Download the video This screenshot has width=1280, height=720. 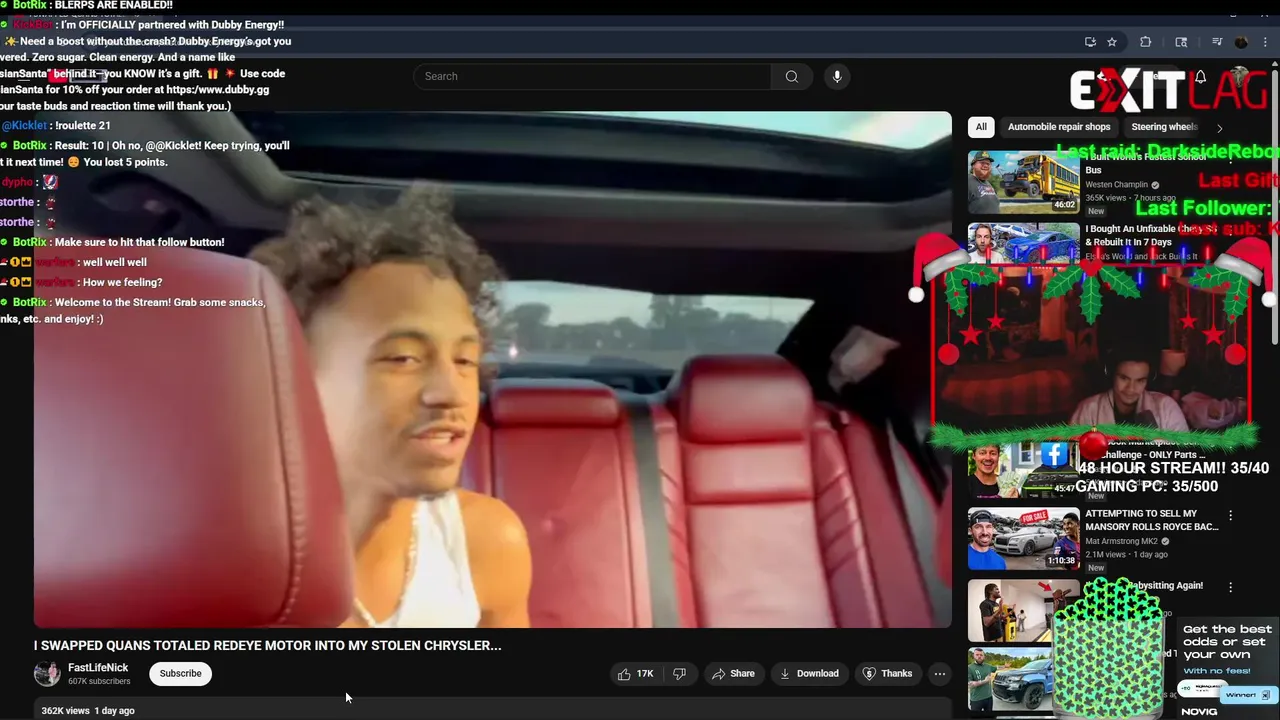(809, 674)
